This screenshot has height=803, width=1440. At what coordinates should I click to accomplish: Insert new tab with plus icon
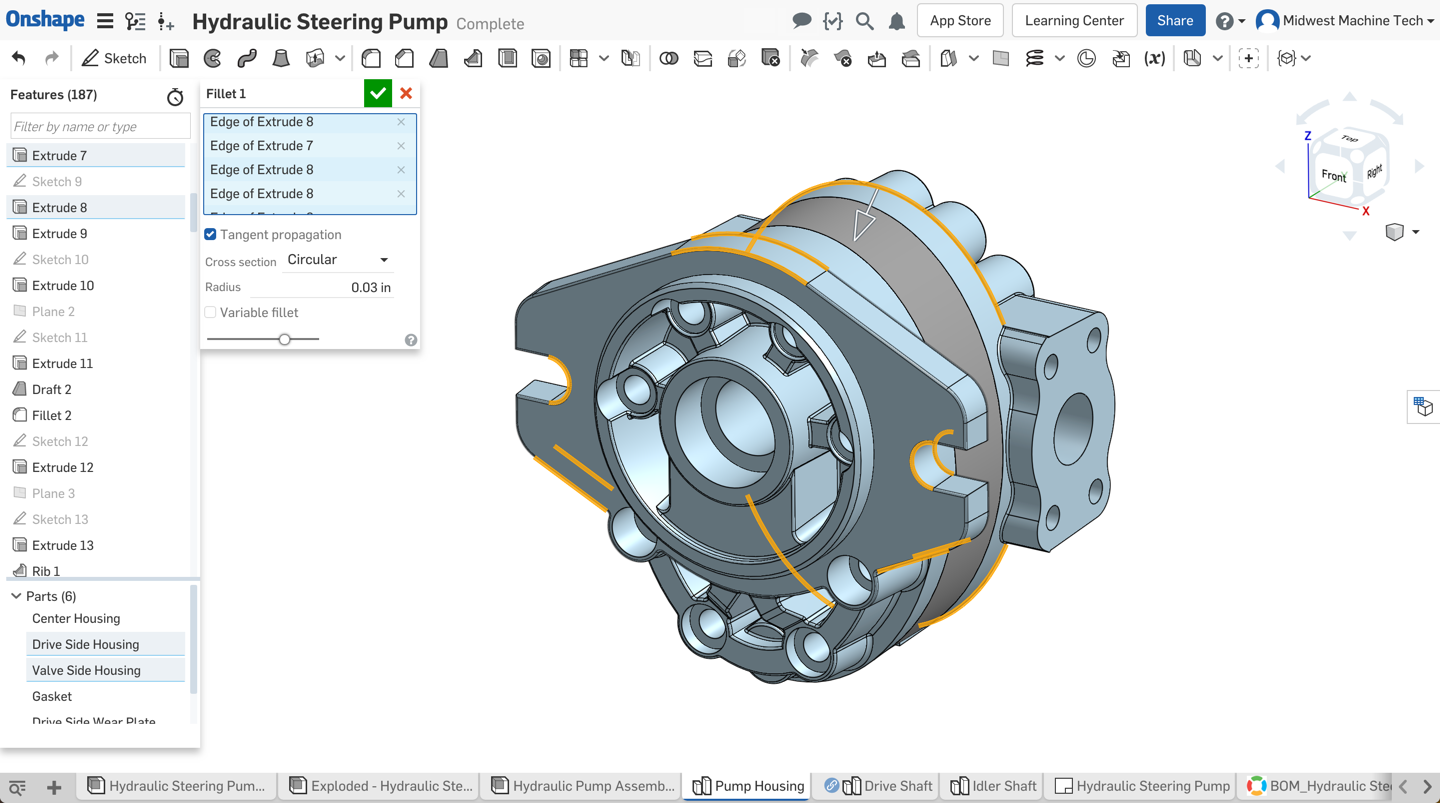[x=54, y=787]
